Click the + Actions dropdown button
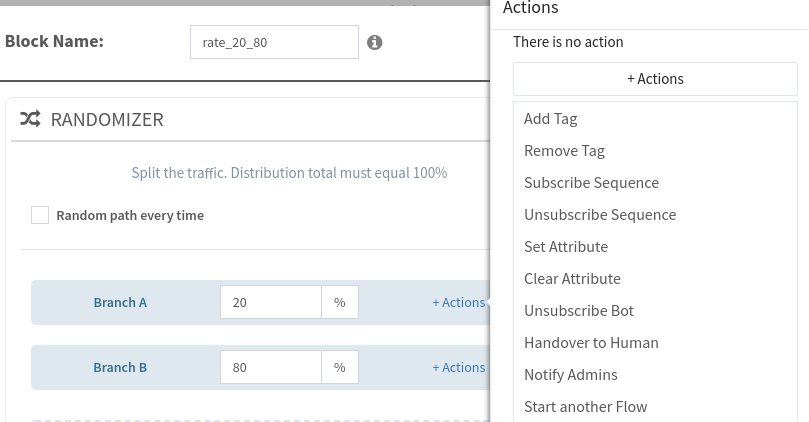 pos(655,79)
